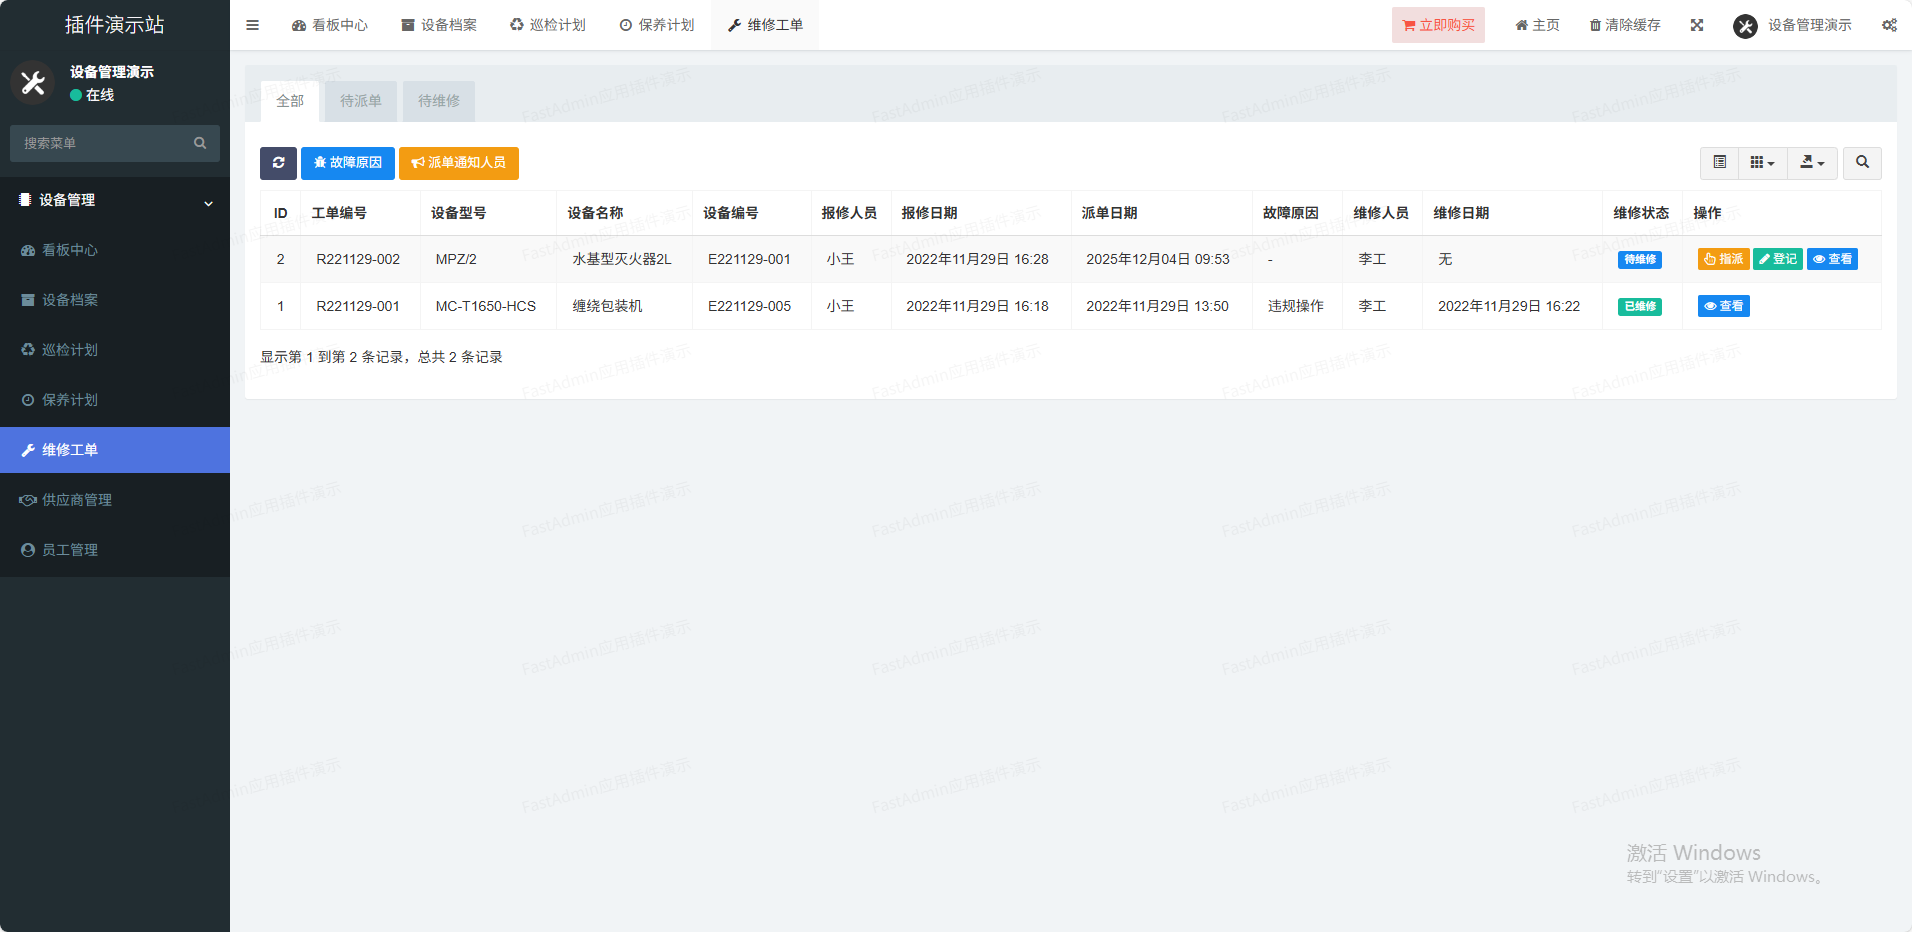Click the fullscreen expand icon
1912x932 pixels.
(1697, 25)
